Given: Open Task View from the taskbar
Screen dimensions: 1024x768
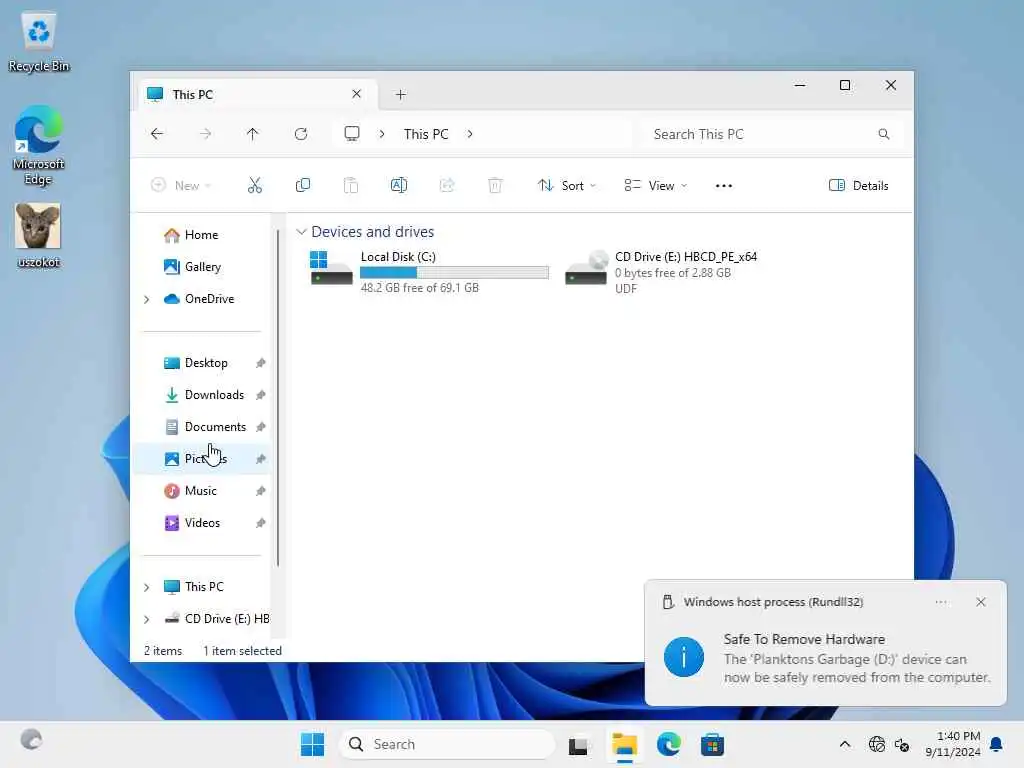Looking at the screenshot, I should [578, 745].
